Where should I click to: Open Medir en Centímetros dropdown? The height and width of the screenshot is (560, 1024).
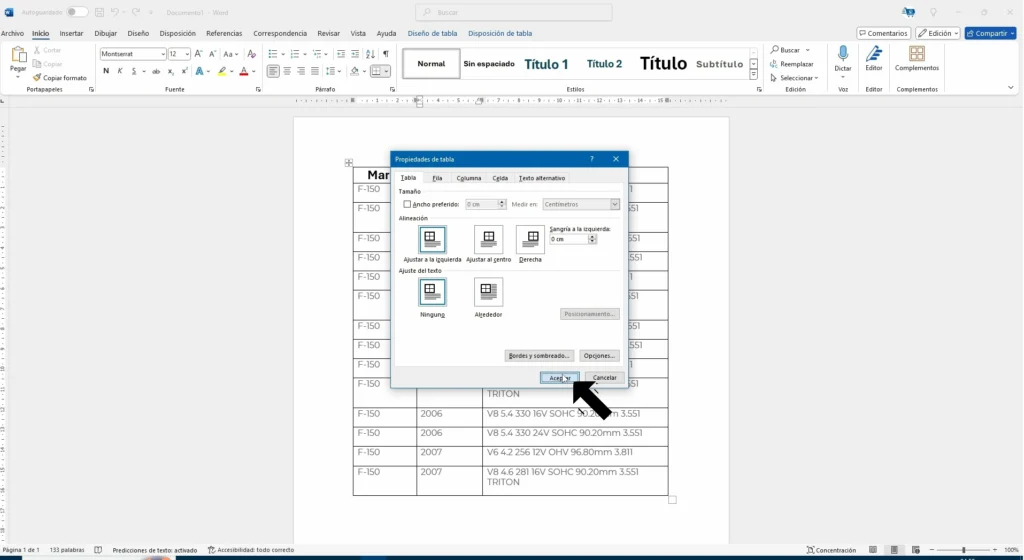coord(615,204)
